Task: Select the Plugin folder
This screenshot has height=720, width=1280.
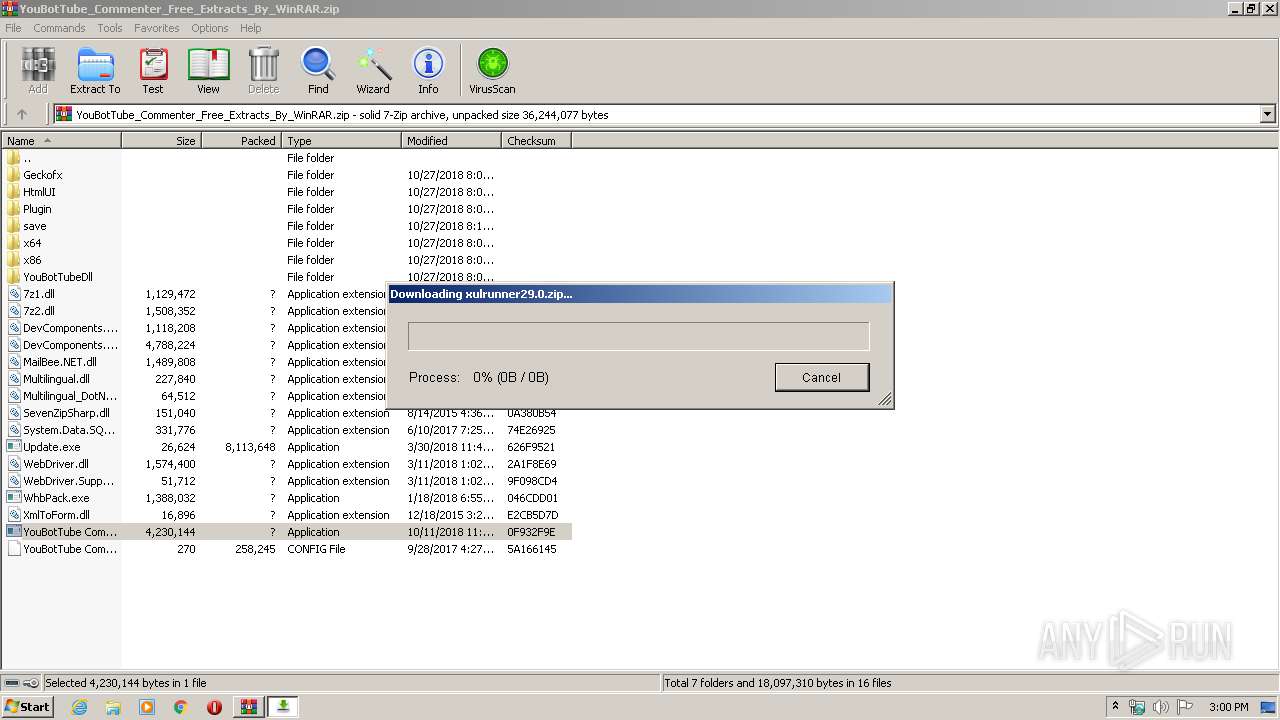Action: tap(37, 209)
